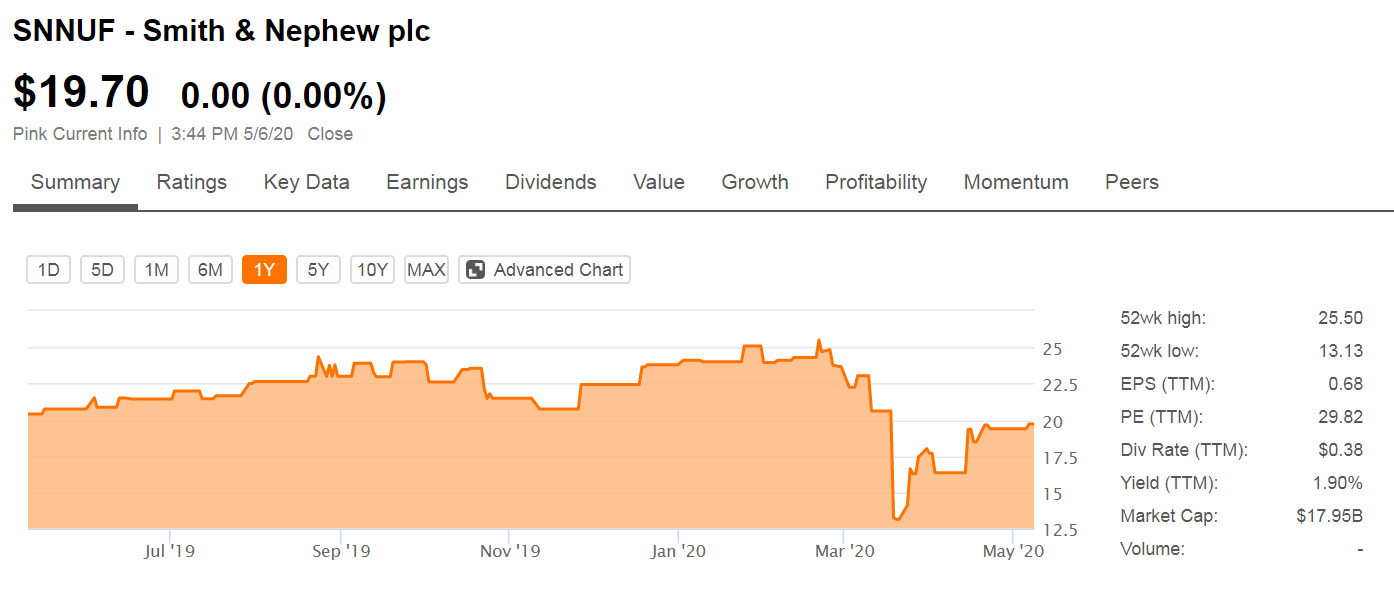Click the Pink Current Info label

tap(80, 134)
